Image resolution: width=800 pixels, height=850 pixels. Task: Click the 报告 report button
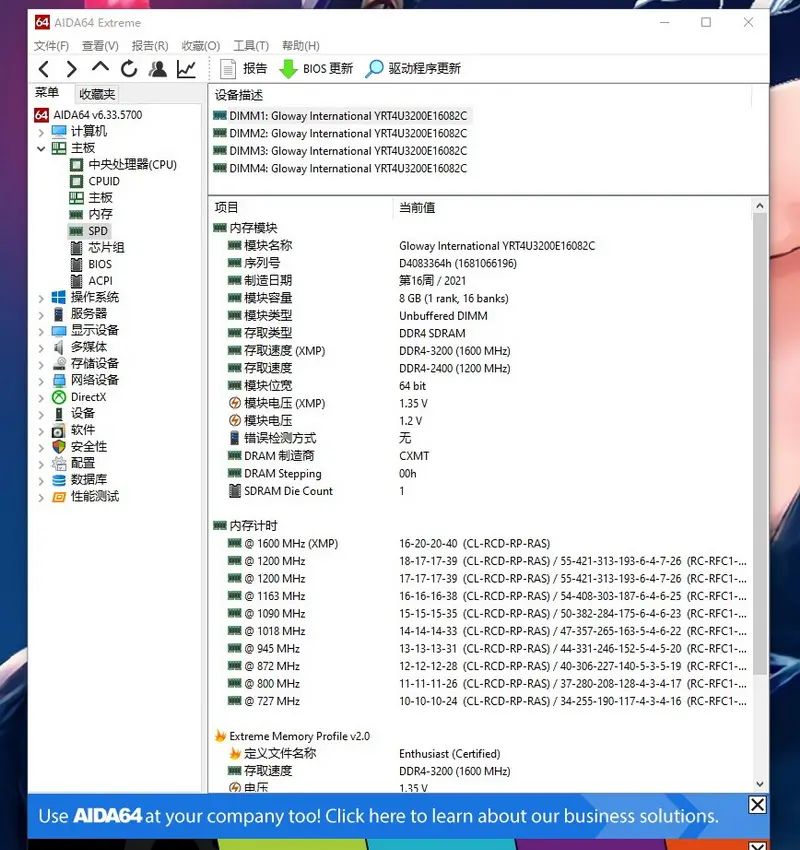pos(243,69)
